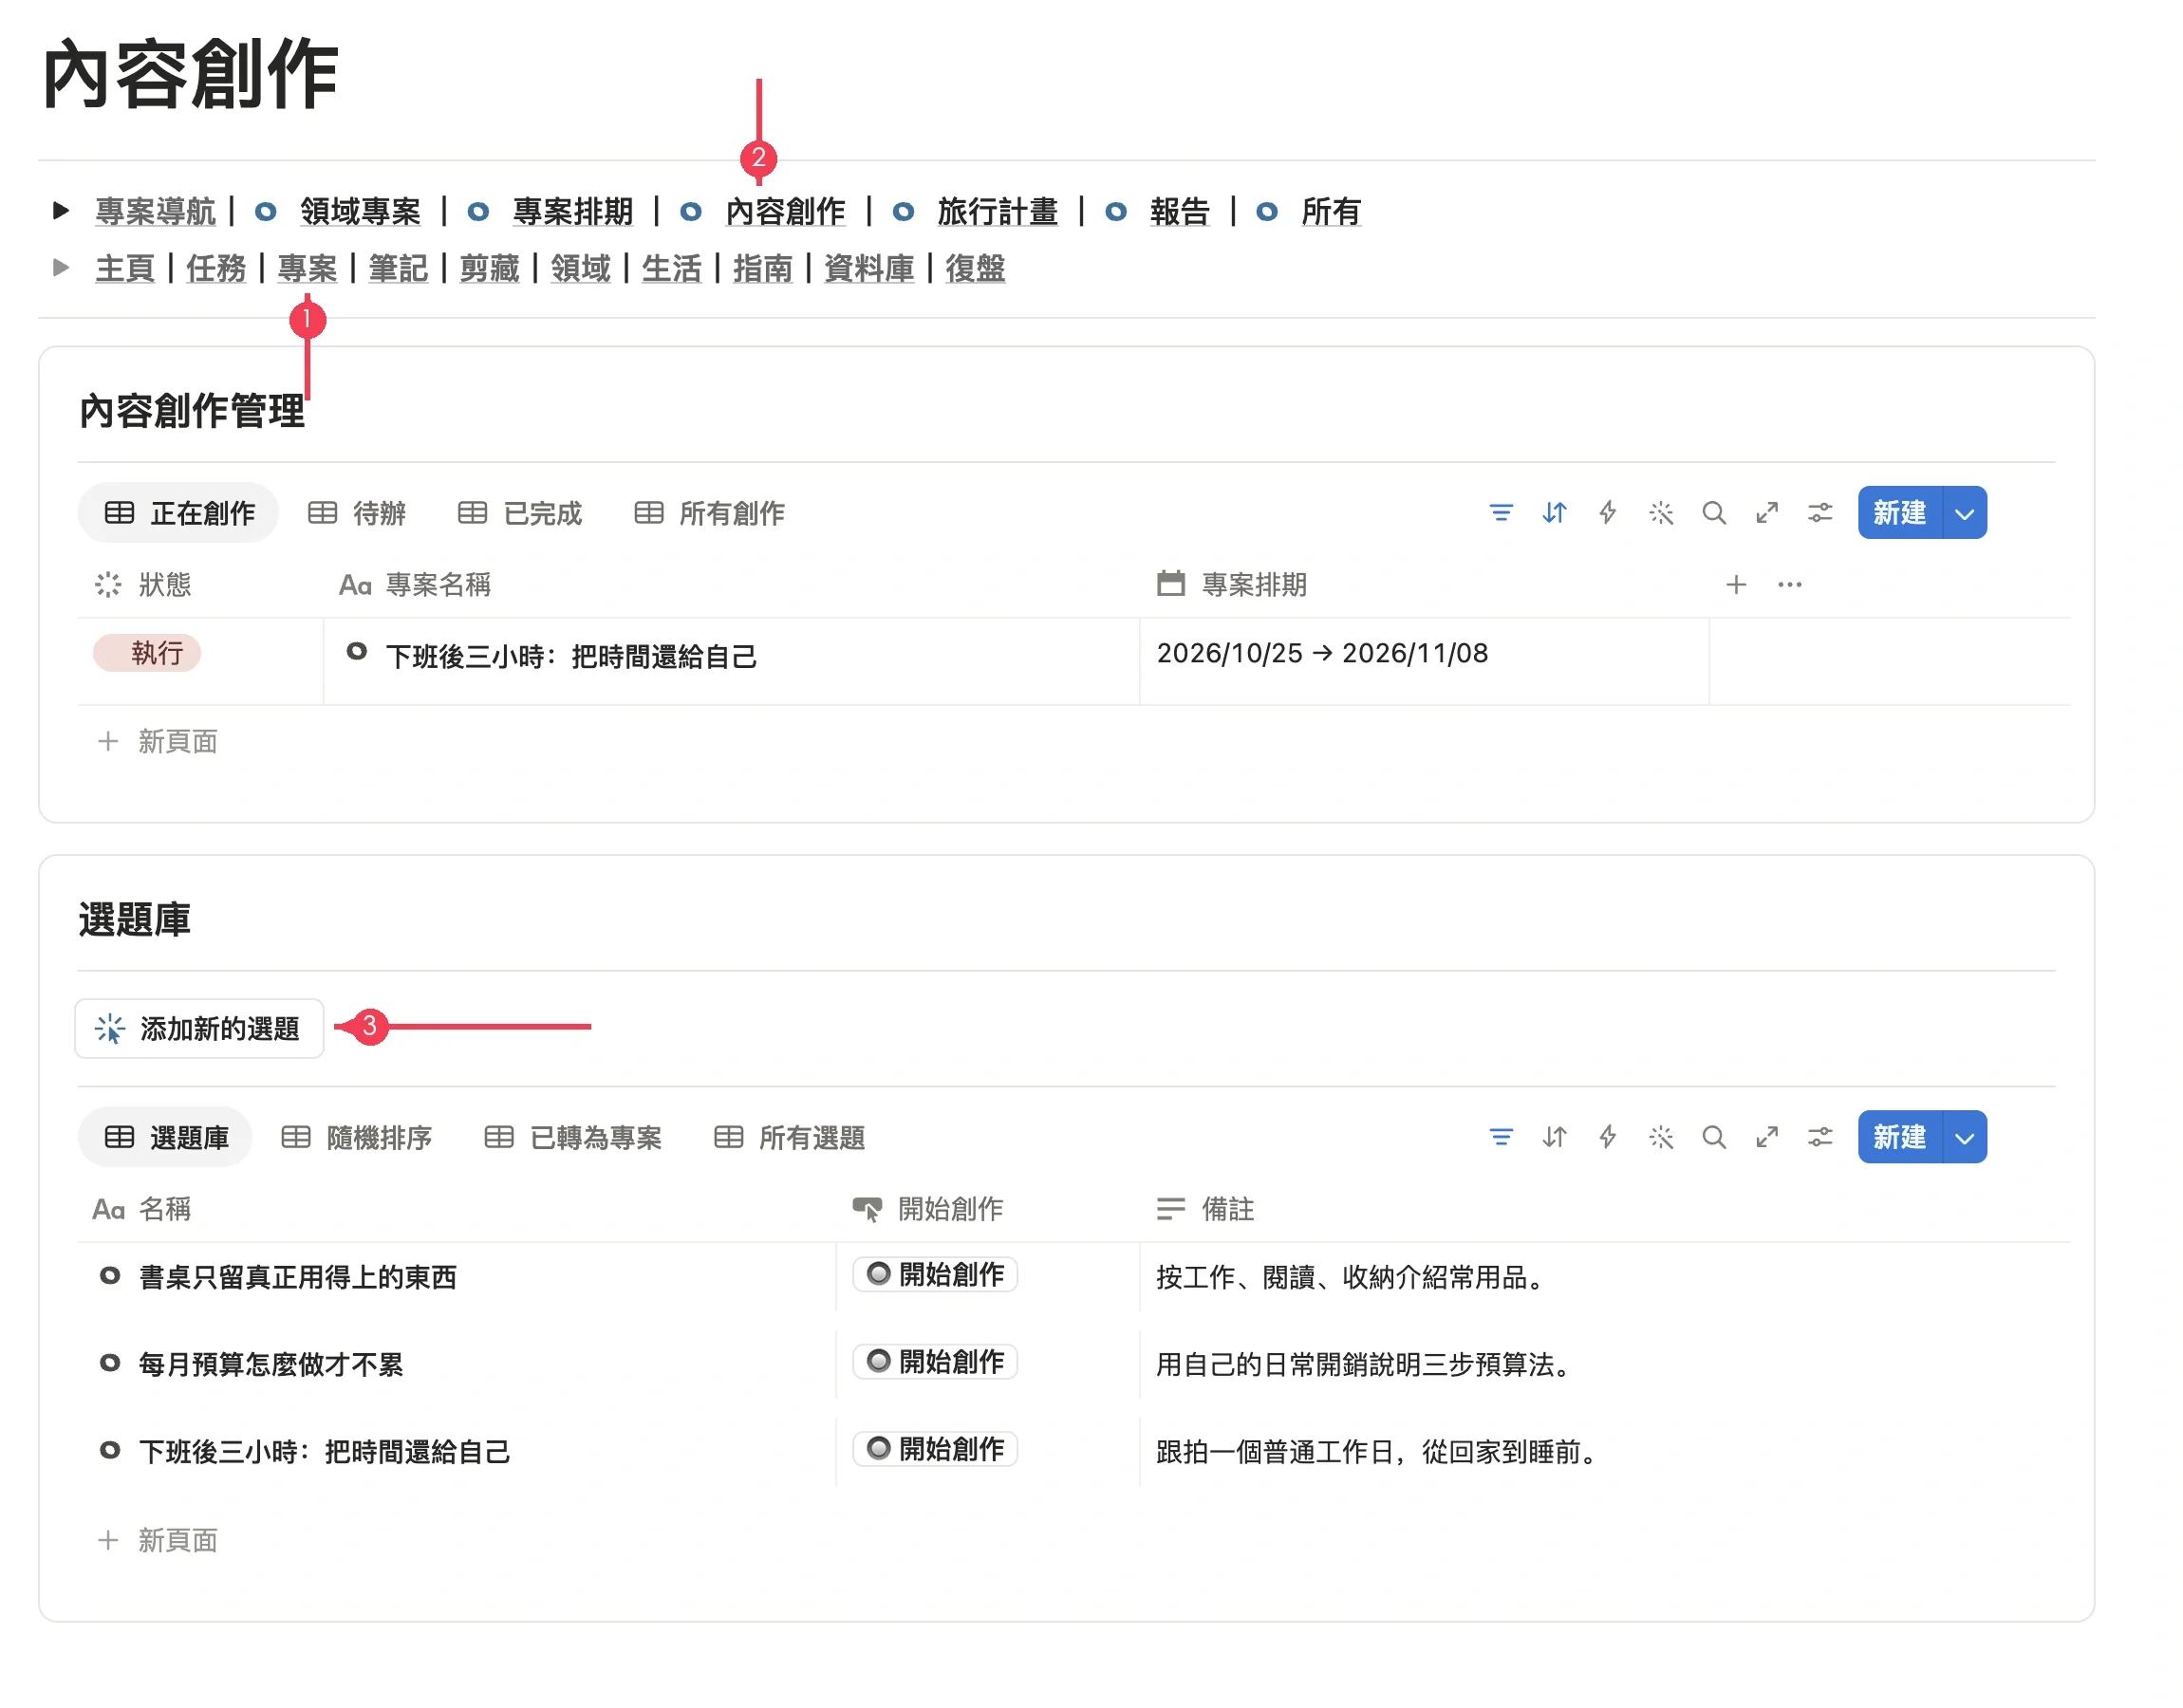Viewport: 2183px width, 1708px height.
Task: Open 下班後三小時 page in 選題庫 list
Action: point(325,1452)
